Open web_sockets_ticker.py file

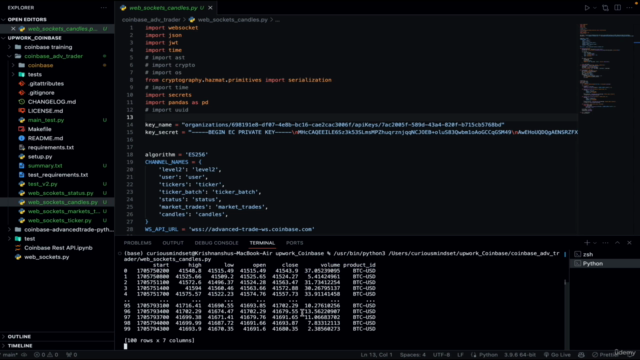pos(60,220)
